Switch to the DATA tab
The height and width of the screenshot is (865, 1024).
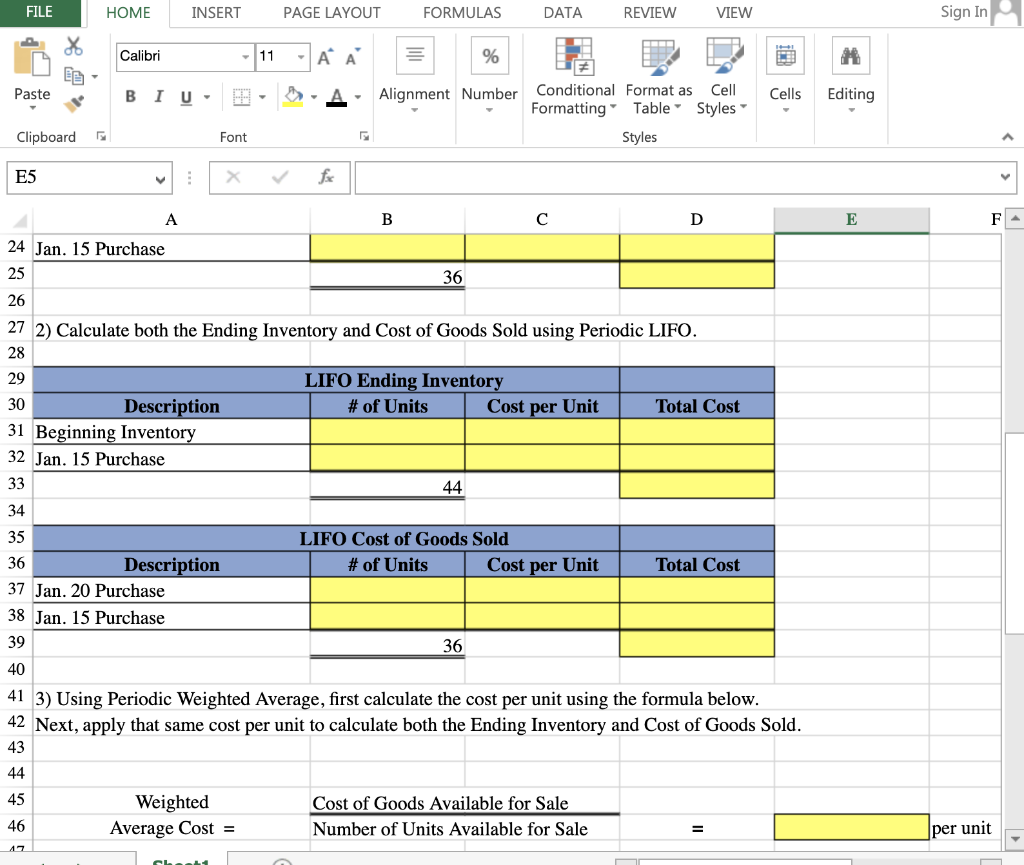tap(562, 13)
